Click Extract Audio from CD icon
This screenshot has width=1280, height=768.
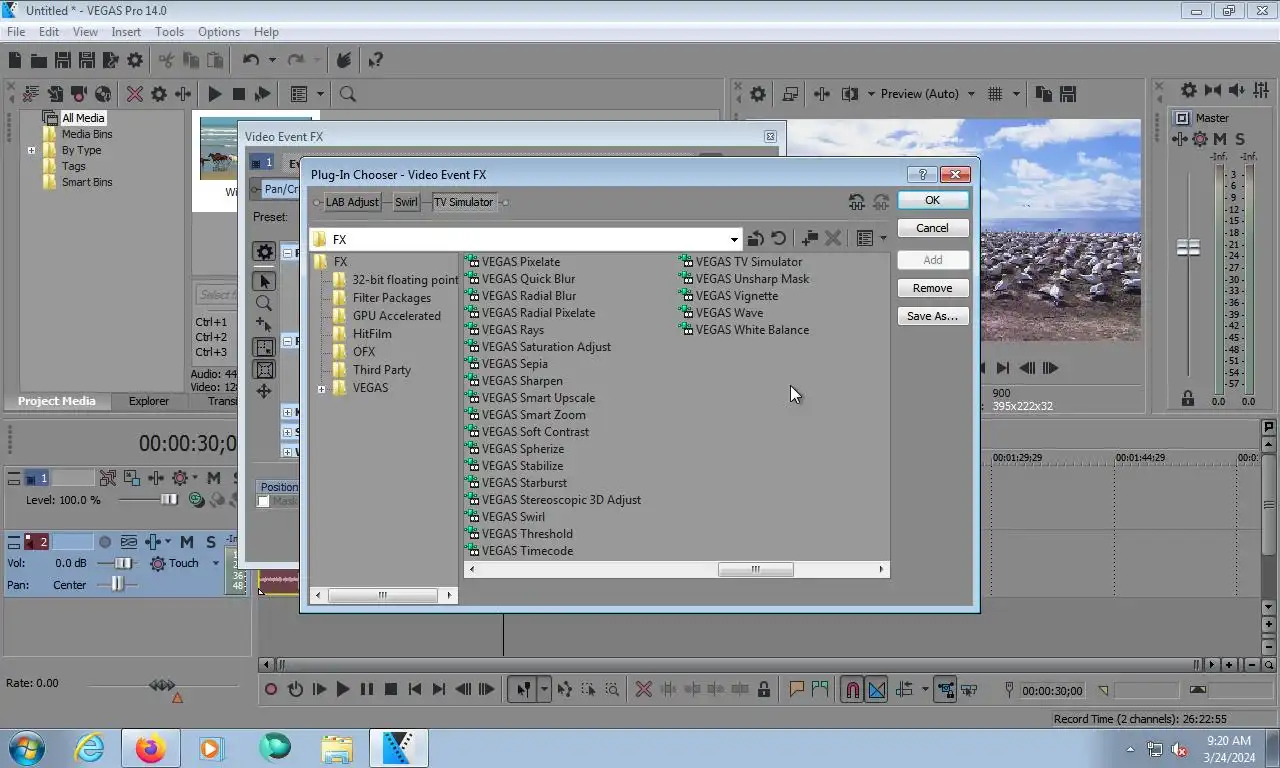[x=103, y=94]
